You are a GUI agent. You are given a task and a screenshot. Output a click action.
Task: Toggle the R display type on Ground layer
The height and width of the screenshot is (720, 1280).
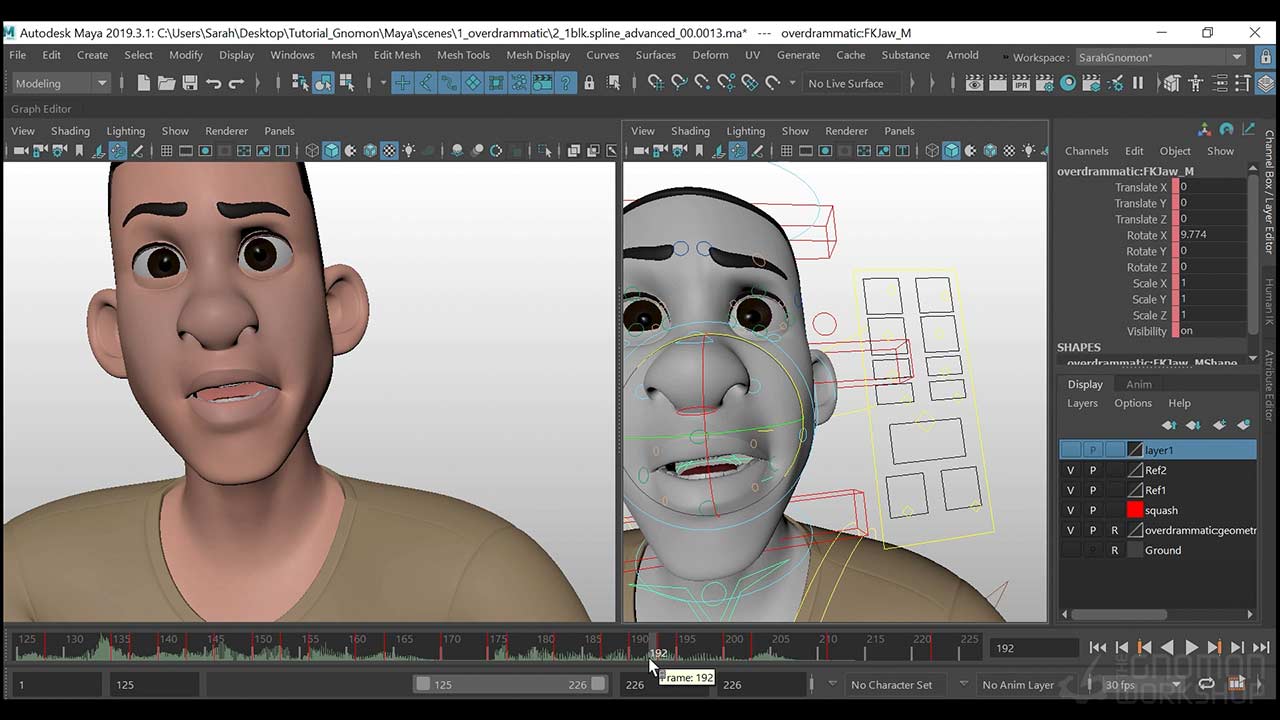coord(1114,550)
